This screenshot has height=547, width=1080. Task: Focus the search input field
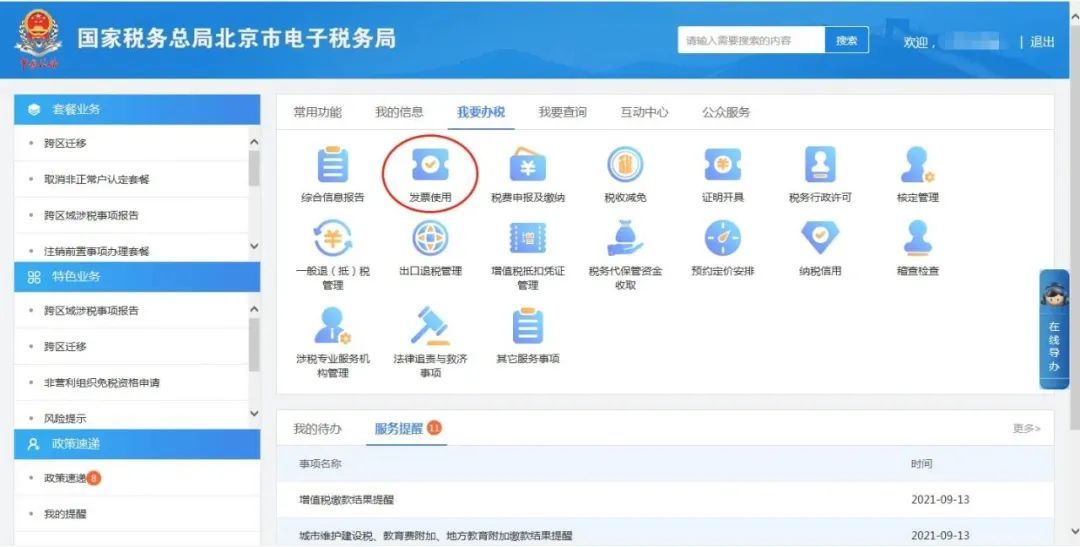pyautogui.click(x=751, y=40)
